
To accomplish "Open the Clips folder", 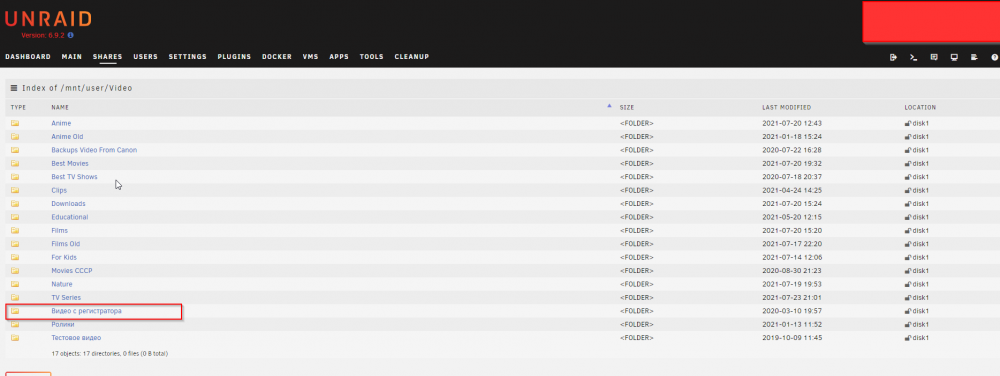I will 59,190.
